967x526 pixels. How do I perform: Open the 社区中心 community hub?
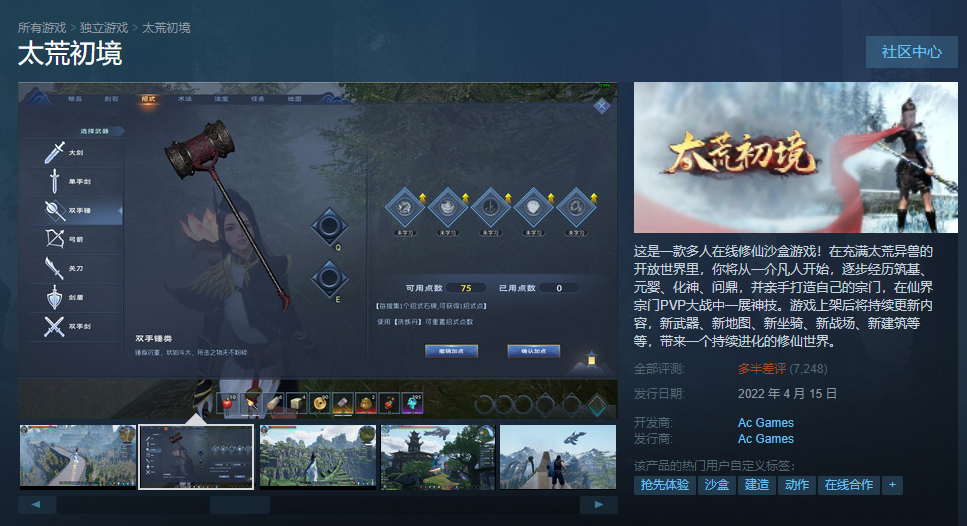click(911, 52)
